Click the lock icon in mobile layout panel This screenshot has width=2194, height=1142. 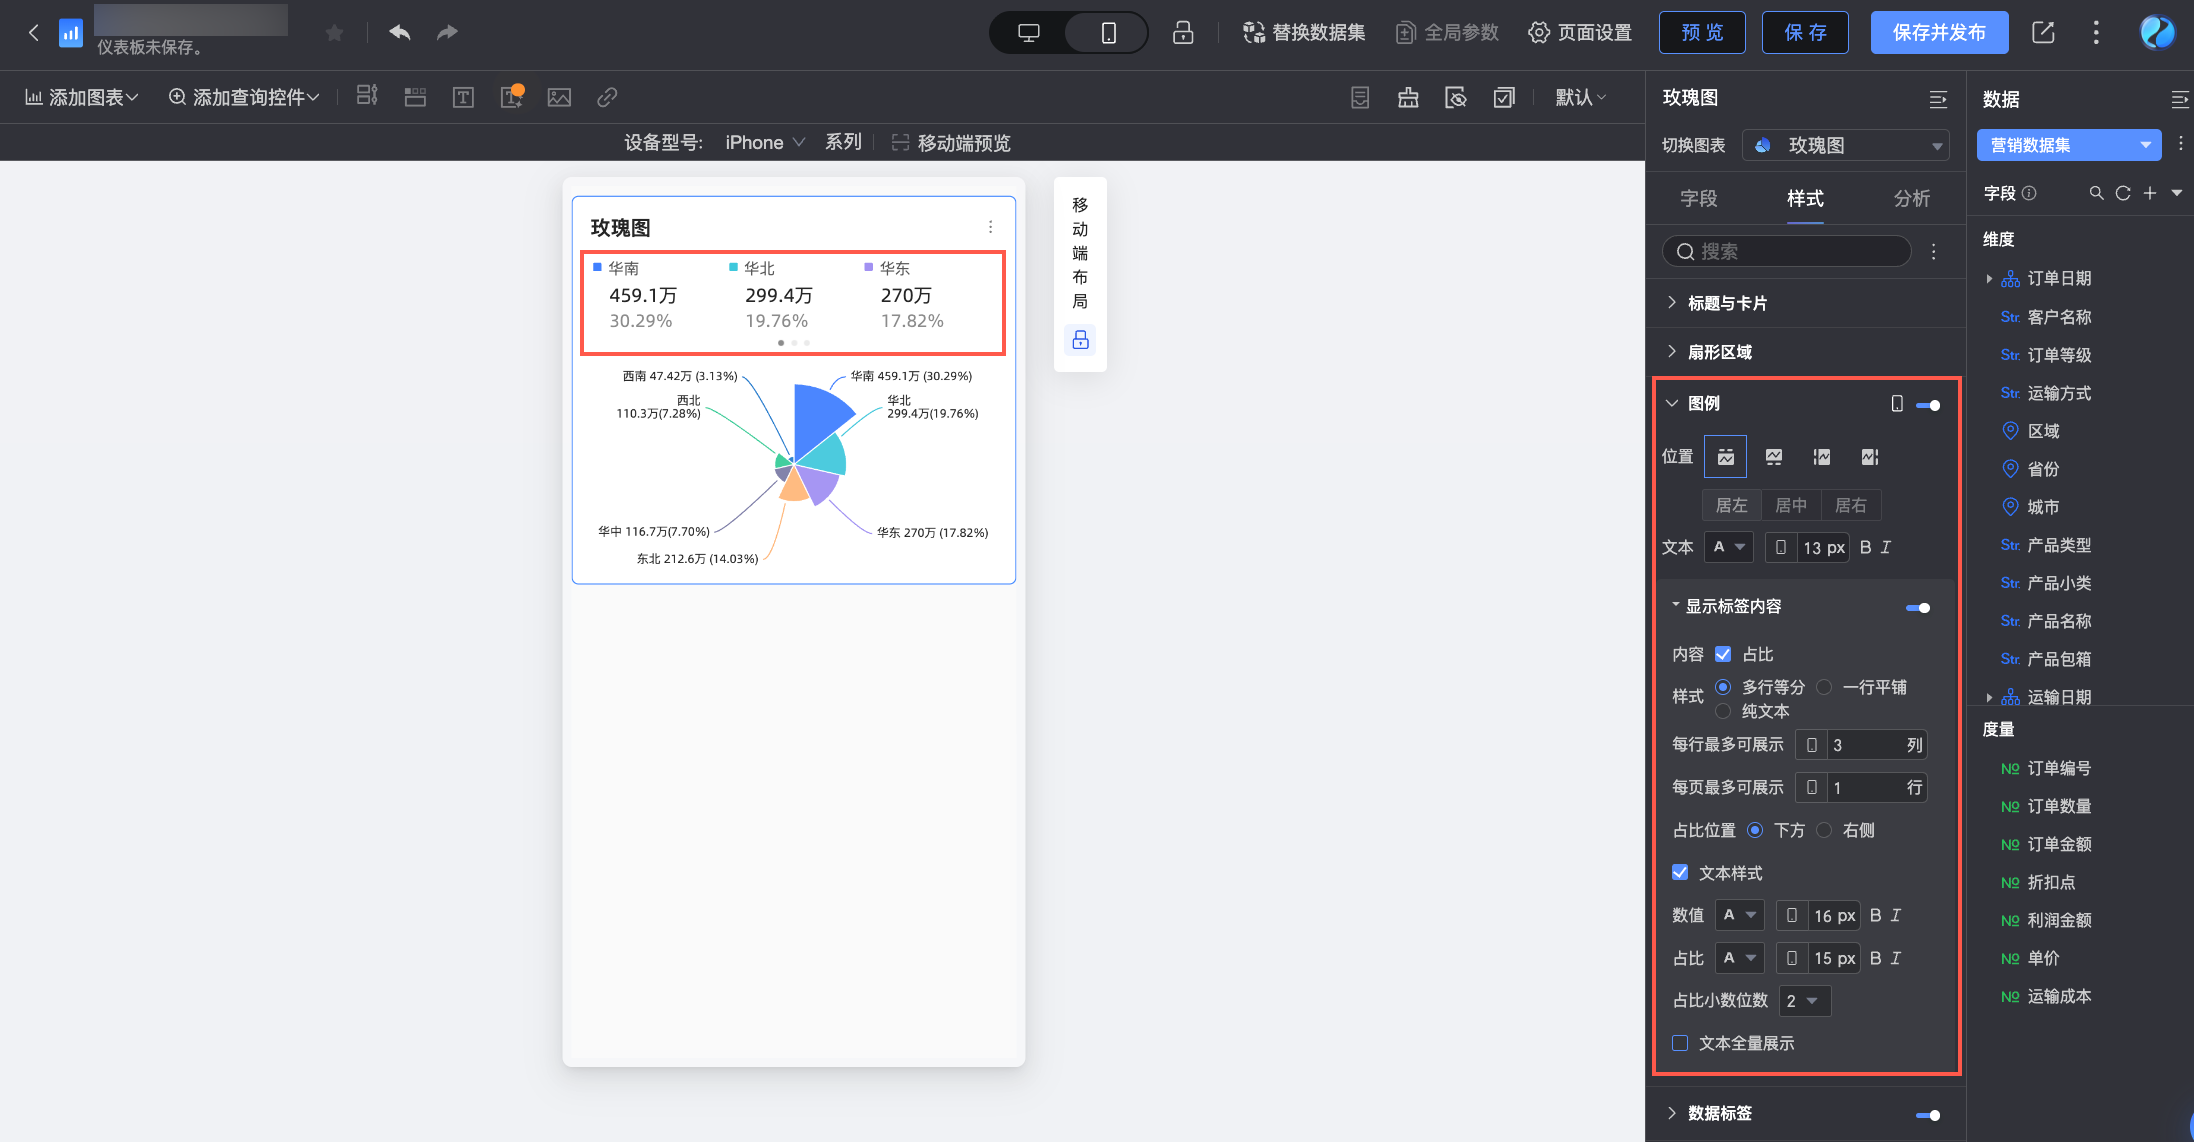click(x=1080, y=340)
